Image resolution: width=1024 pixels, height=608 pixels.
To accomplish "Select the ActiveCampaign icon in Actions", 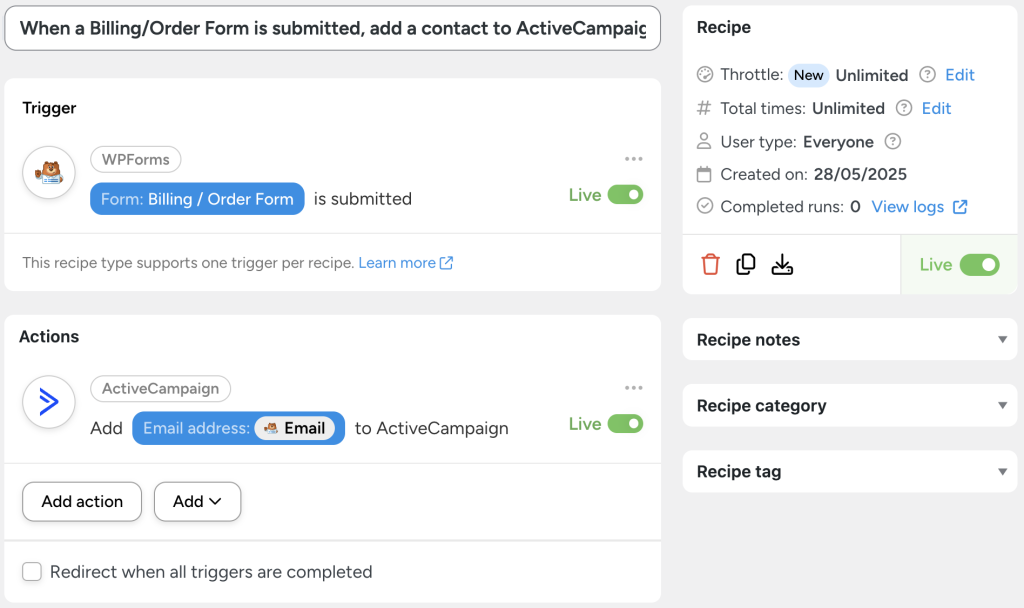I will [48, 402].
